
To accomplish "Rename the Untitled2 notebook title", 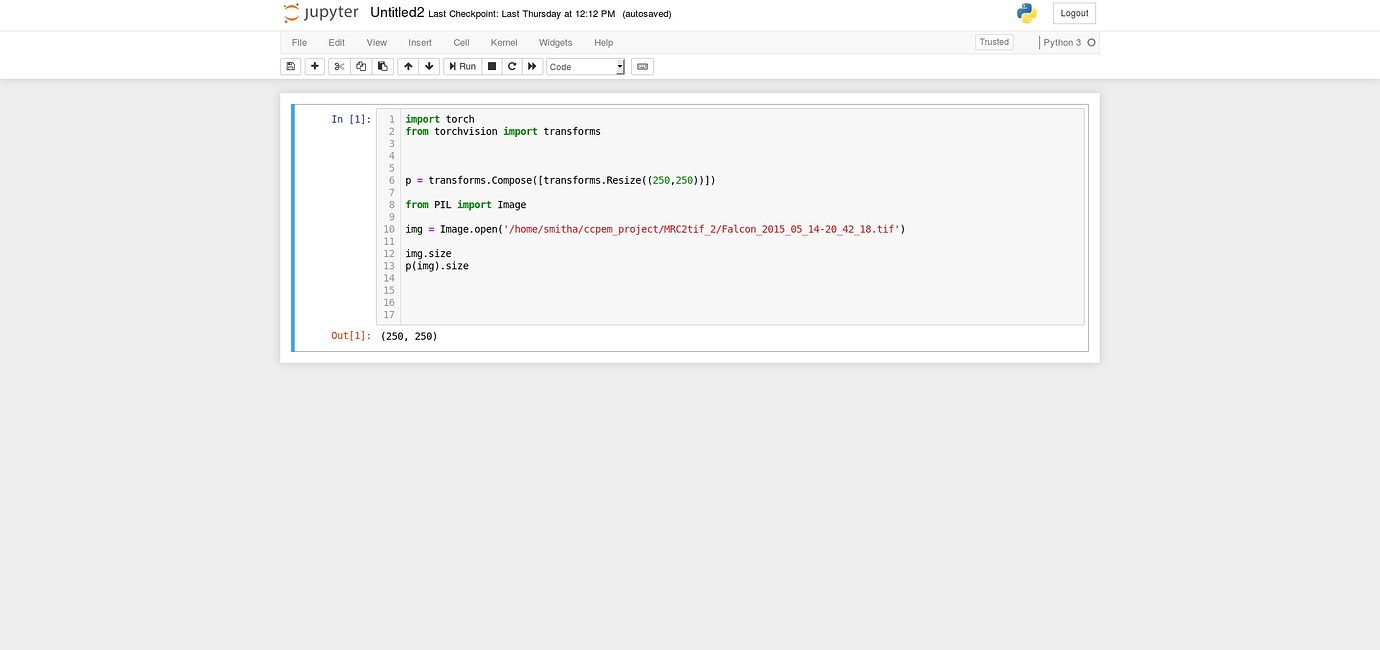I will (x=396, y=13).
